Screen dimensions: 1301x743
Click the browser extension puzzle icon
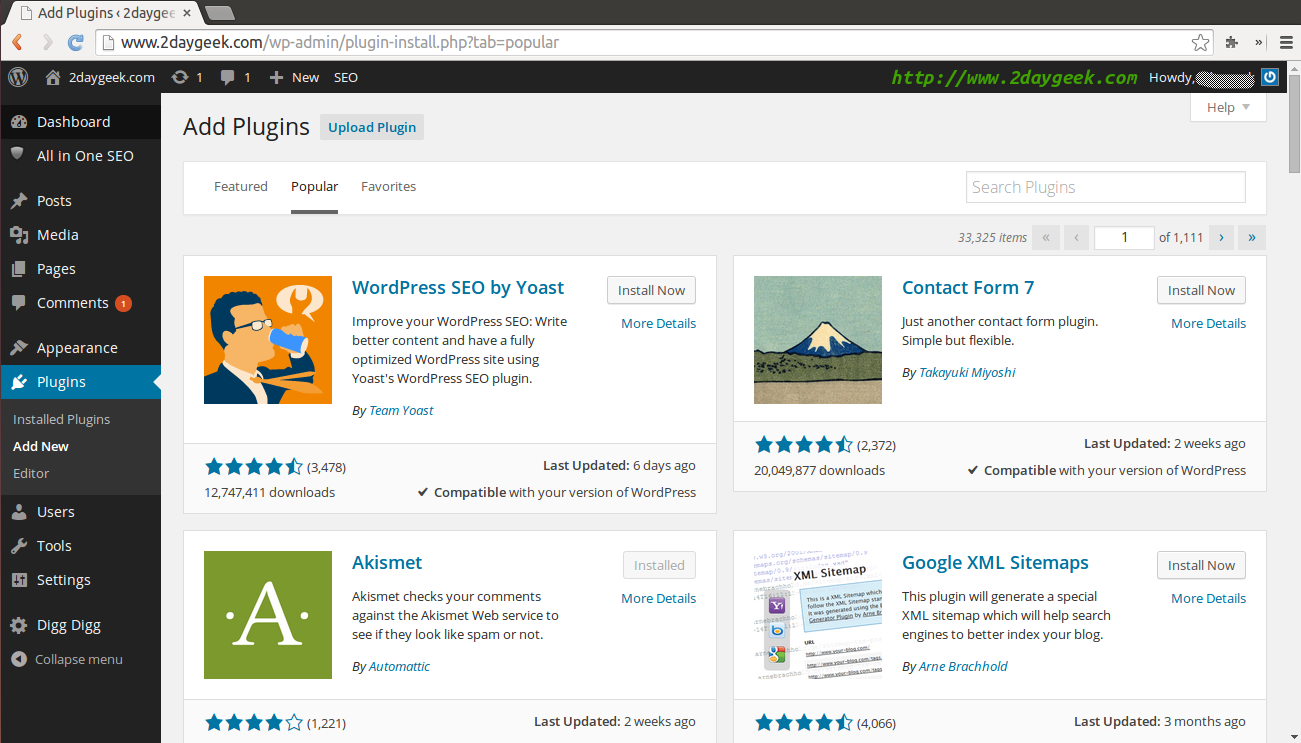tap(1232, 42)
